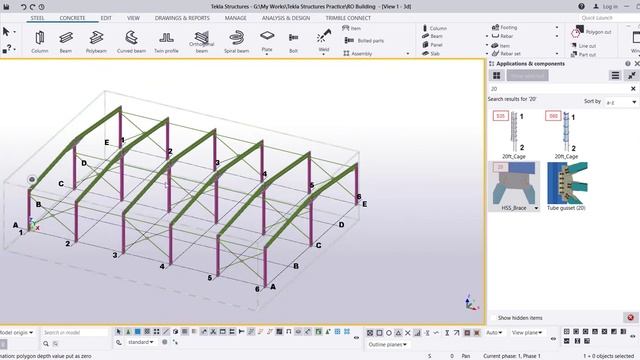
Task: Open help from title bar question mark
Action: (581, 7)
